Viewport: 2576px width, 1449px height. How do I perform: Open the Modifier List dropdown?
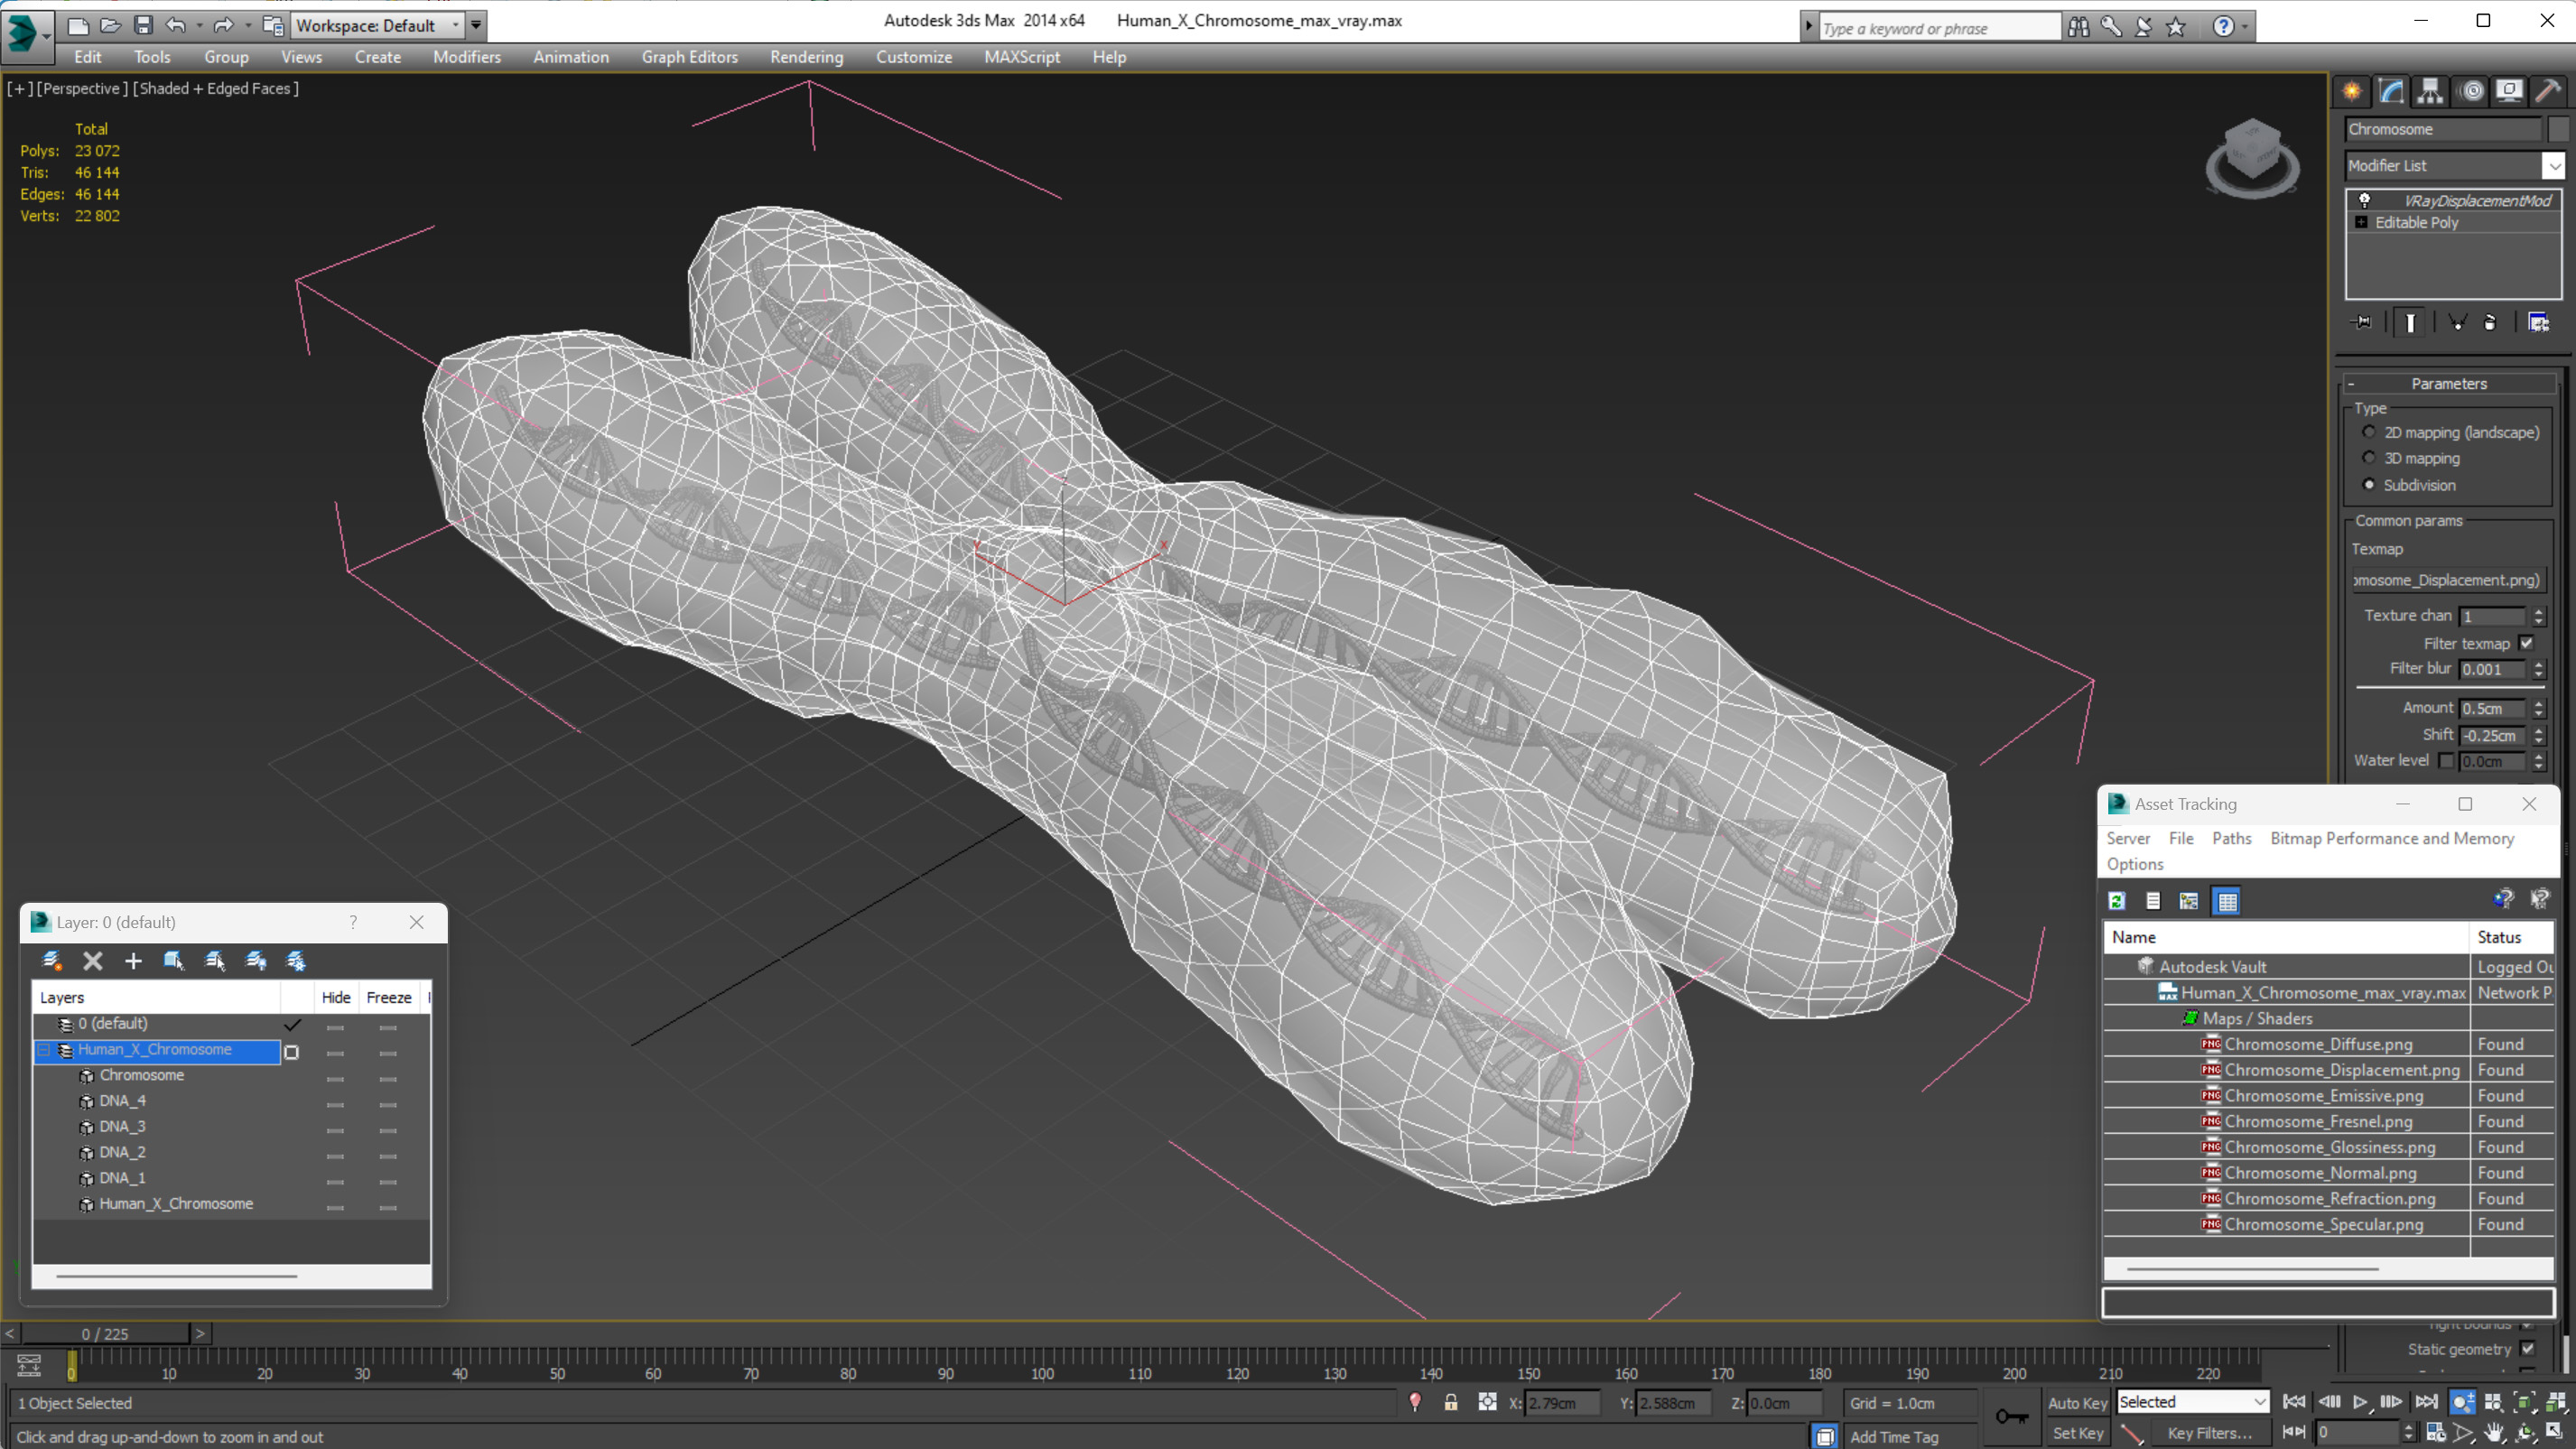click(2555, 166)
